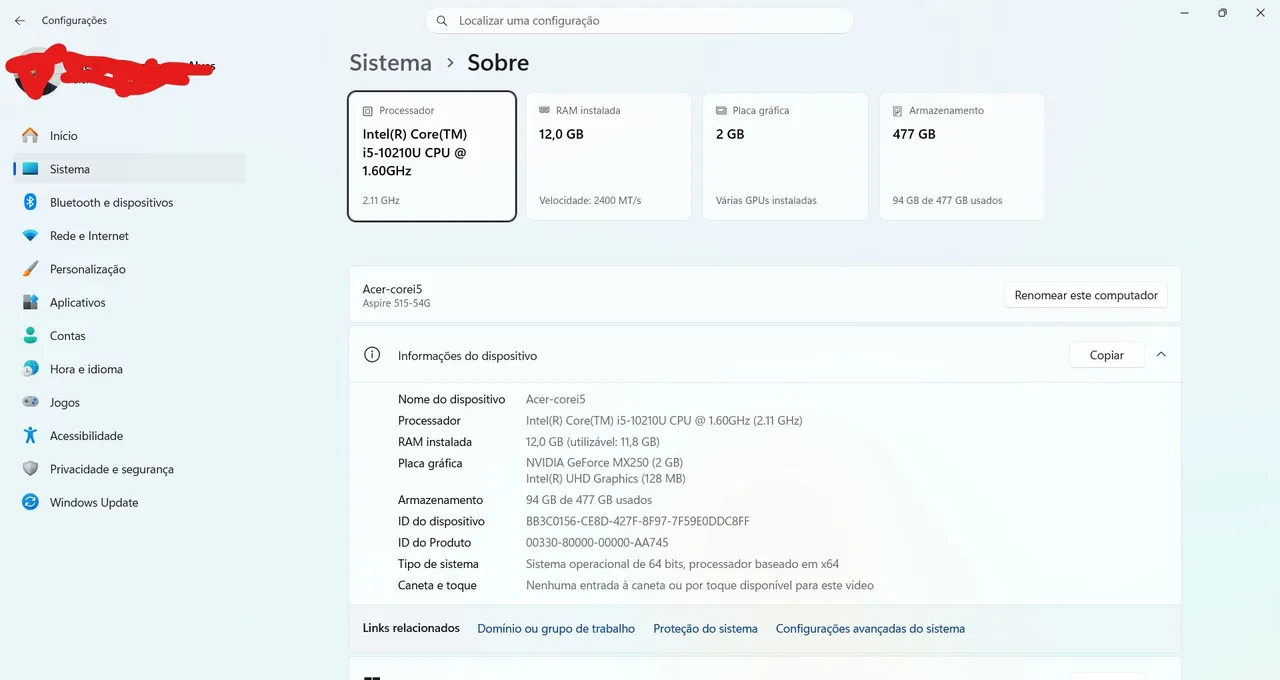Copy device information with Copiar button
Viewport: 1280px width, 680px height.
[x=1107, y=355]
